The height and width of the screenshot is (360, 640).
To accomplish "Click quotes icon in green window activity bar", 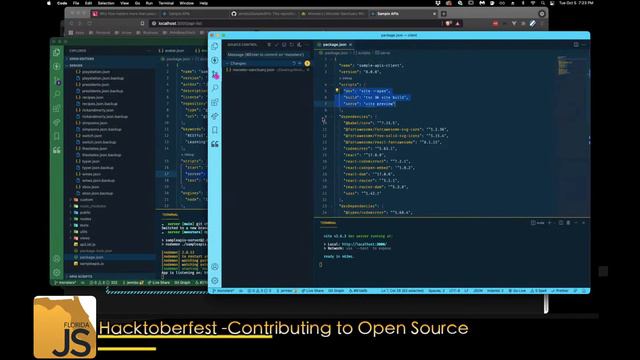I will coord(57,150).
